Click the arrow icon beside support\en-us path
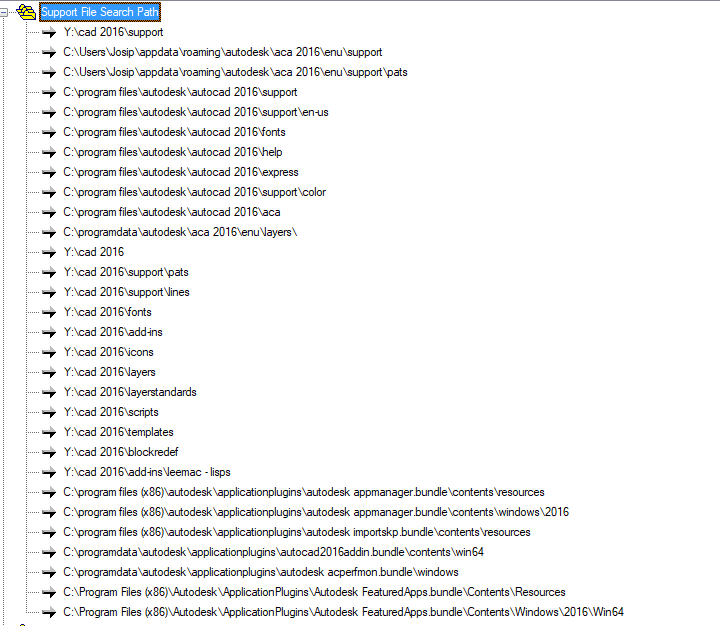This screenshot has height=626, width=720. [49, 113]
